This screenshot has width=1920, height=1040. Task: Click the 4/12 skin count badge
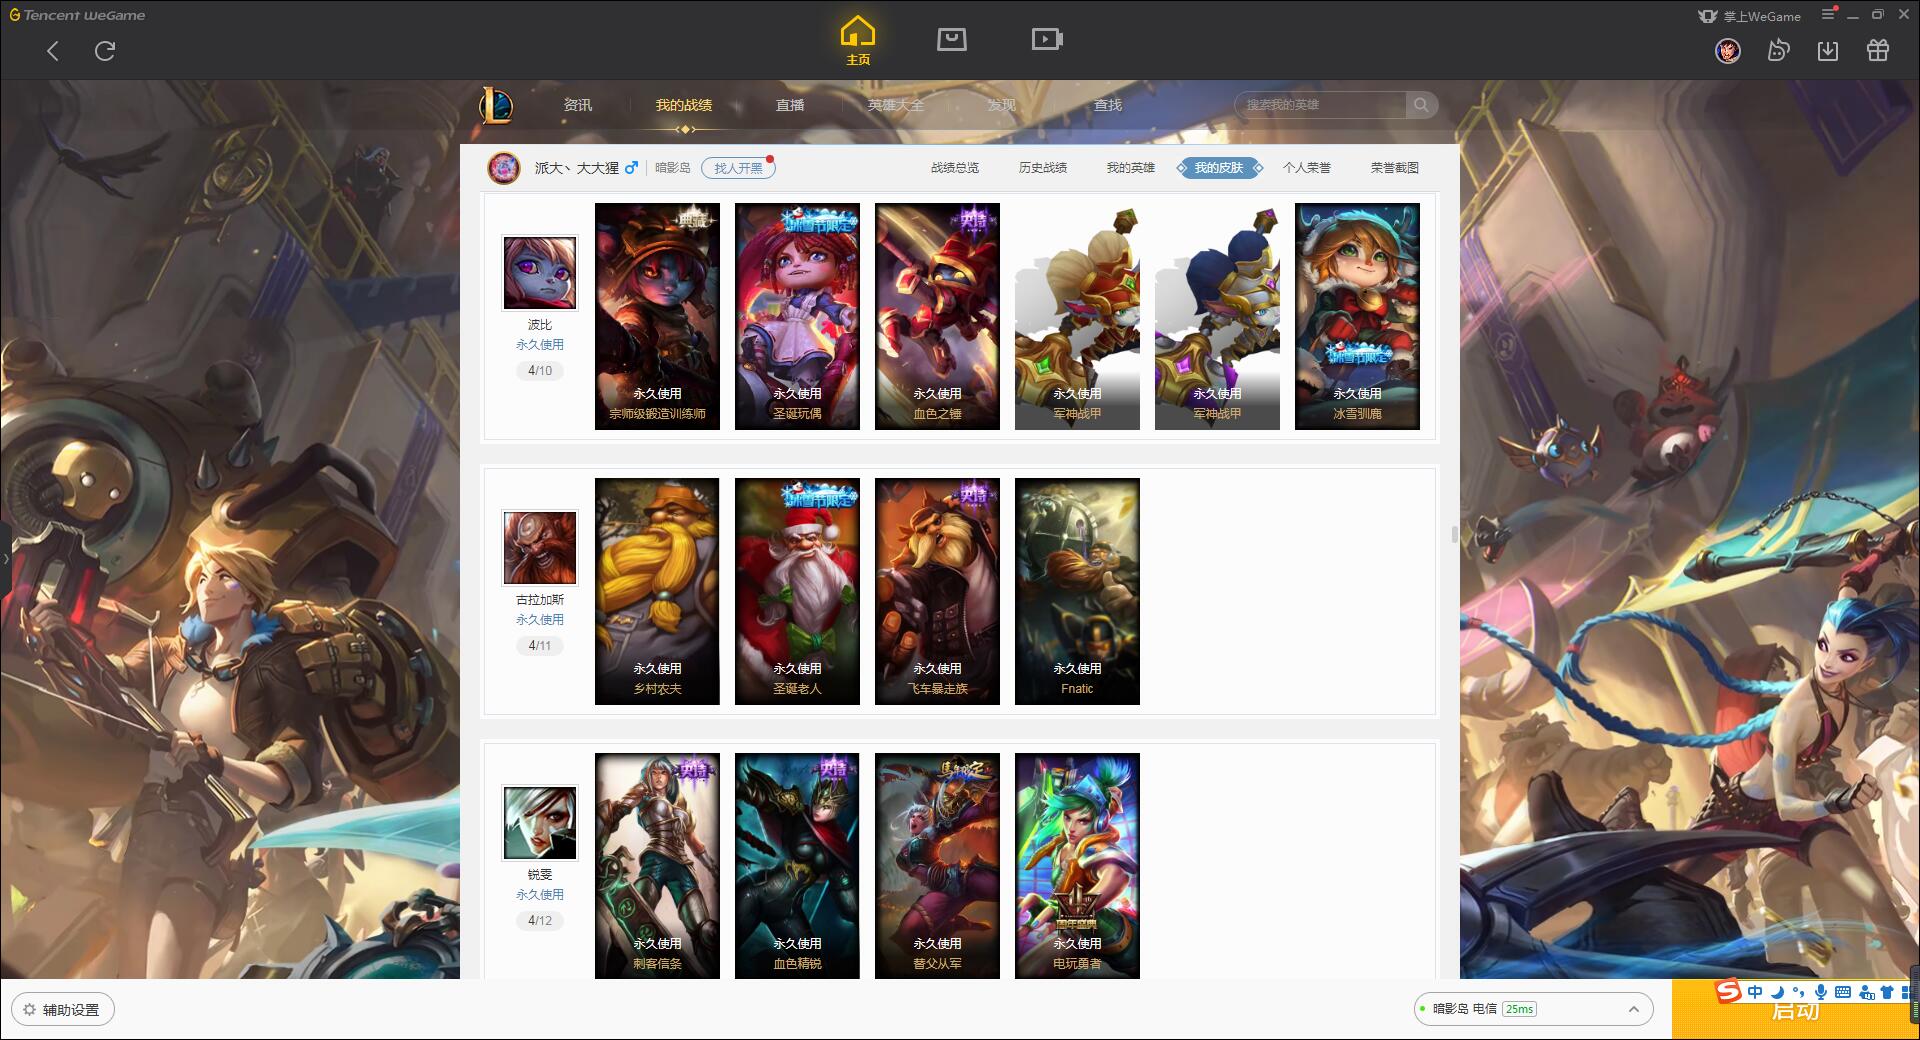tap(540, 921)
